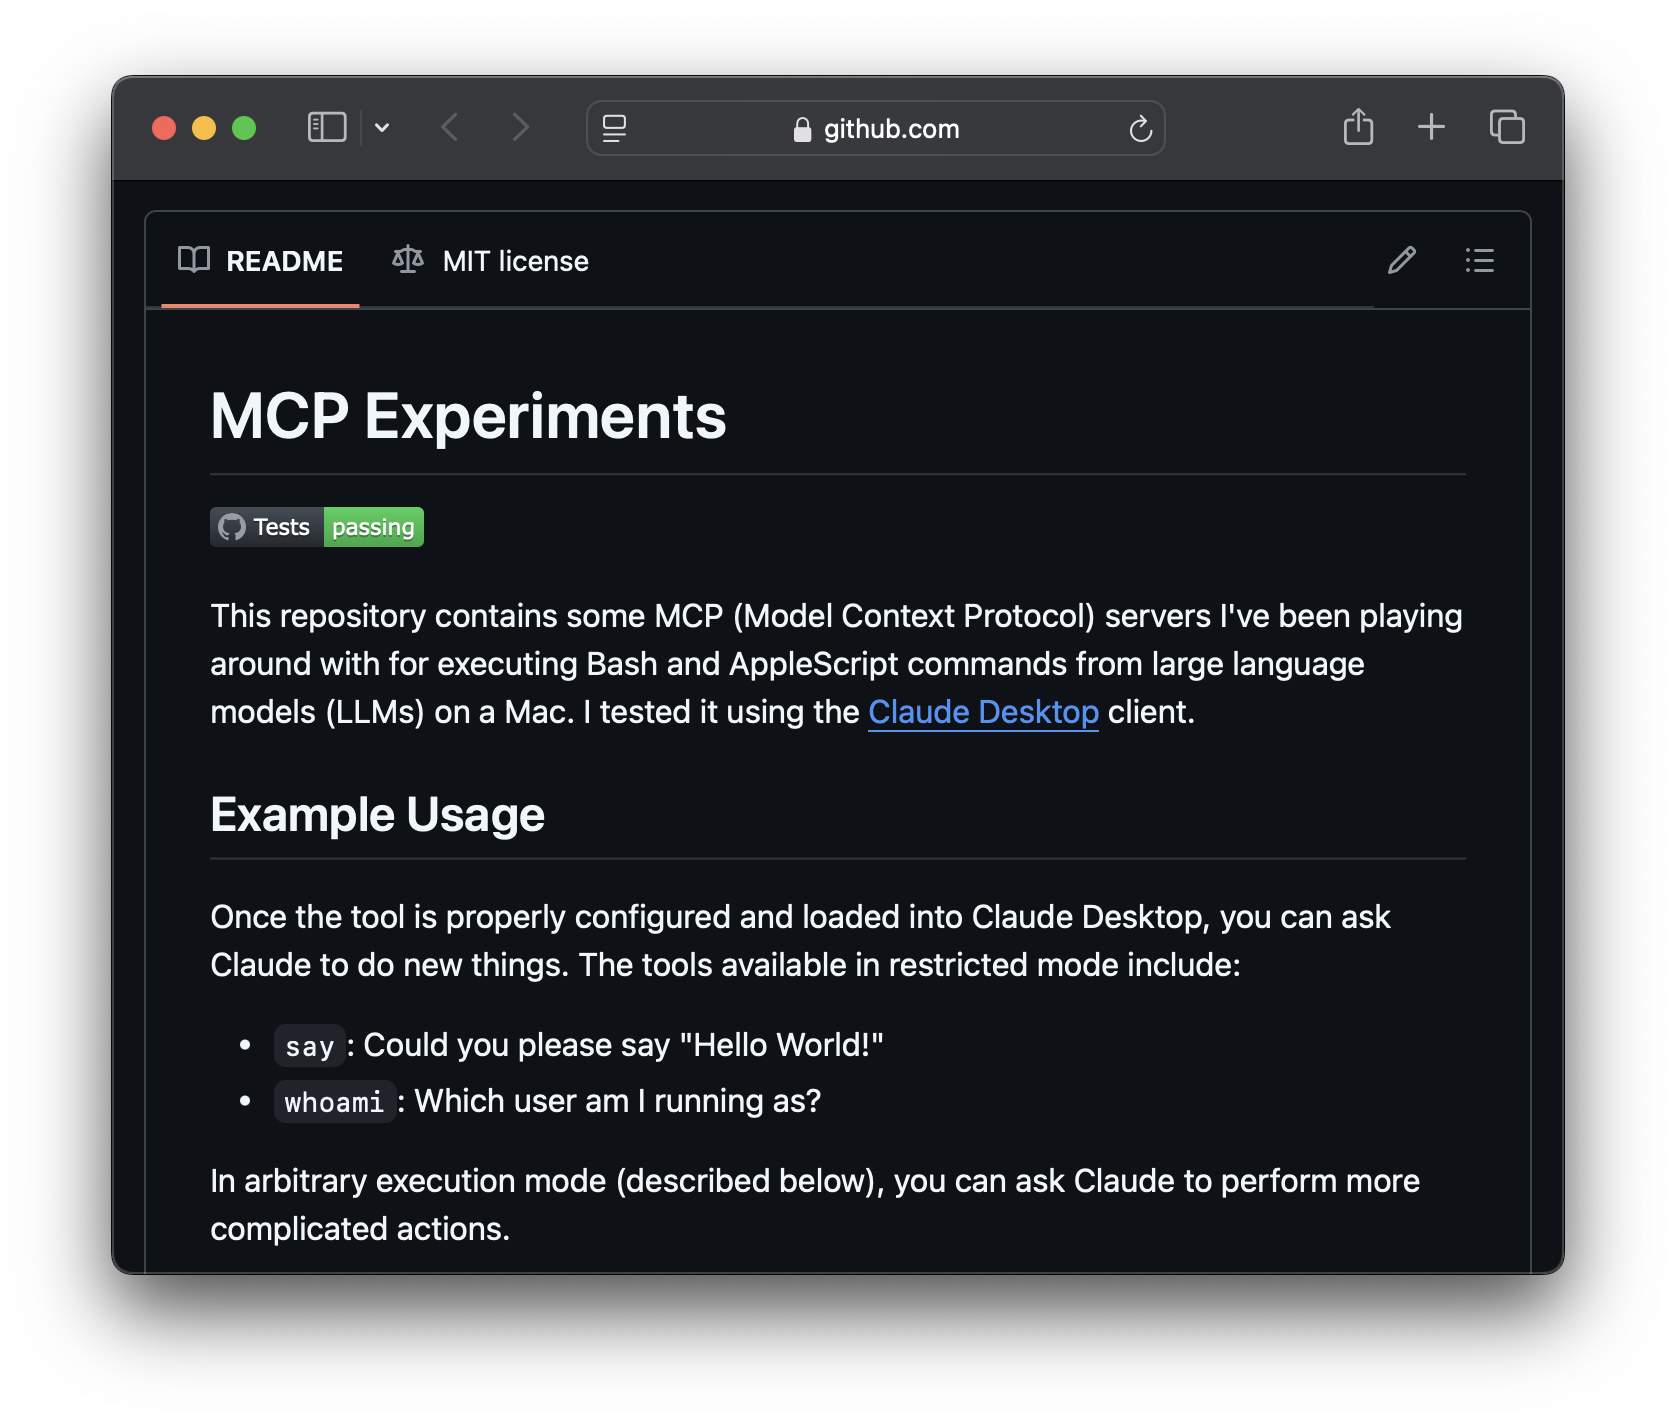Select the say code snippet
1676x1422 pixels.
[x=309, y=1046]
